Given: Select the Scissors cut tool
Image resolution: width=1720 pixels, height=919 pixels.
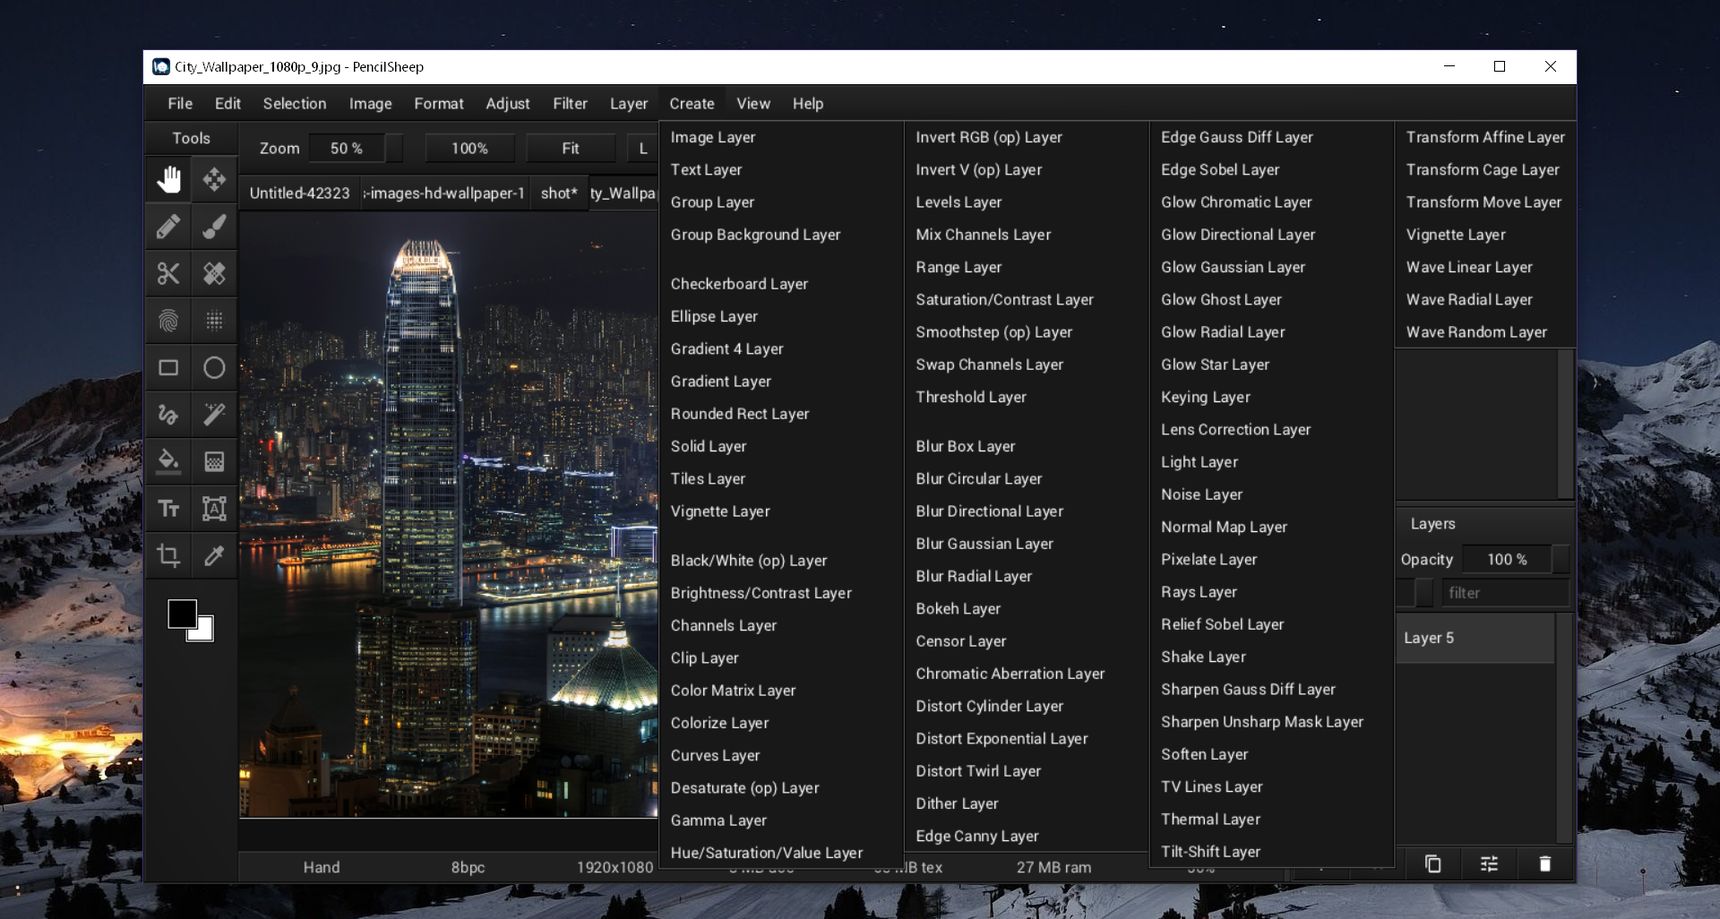Looking at the screenshot, I should click(168, 273).
